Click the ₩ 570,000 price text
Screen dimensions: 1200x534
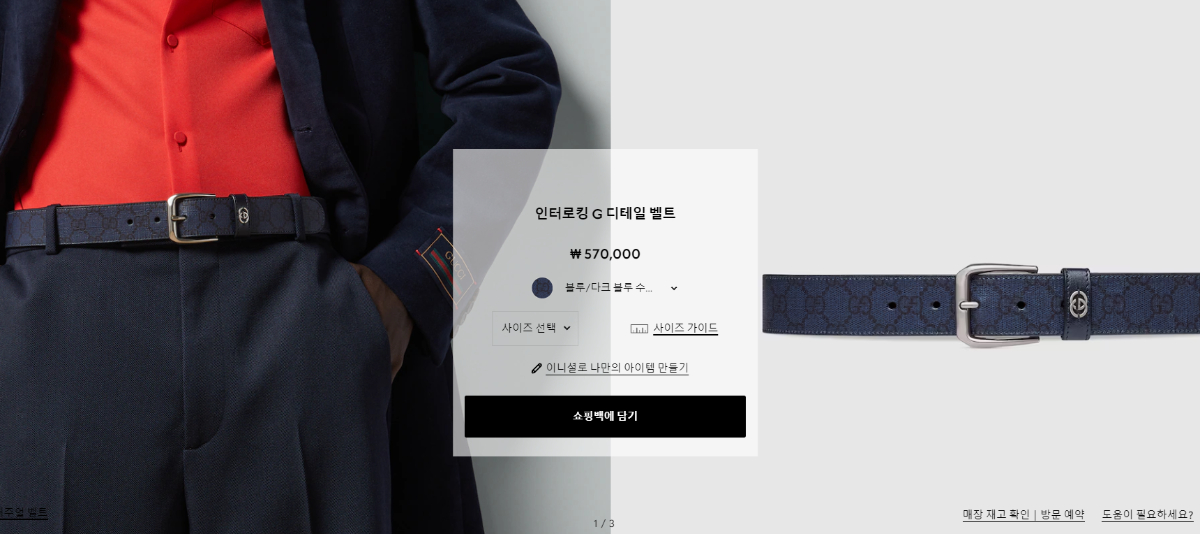point(605,254)
